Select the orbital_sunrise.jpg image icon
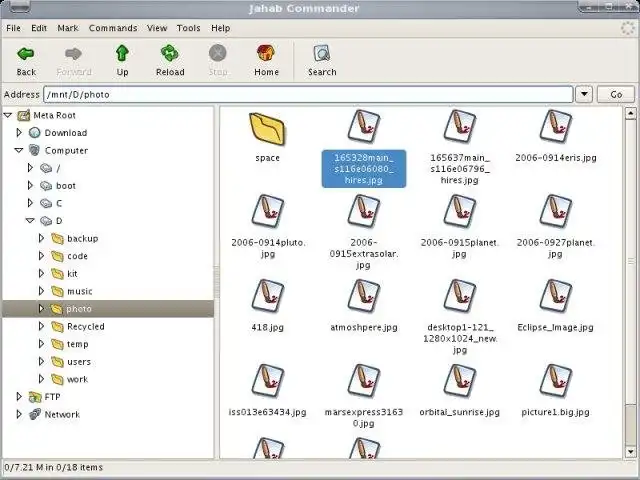640x480 pixels. click(460, 381)
